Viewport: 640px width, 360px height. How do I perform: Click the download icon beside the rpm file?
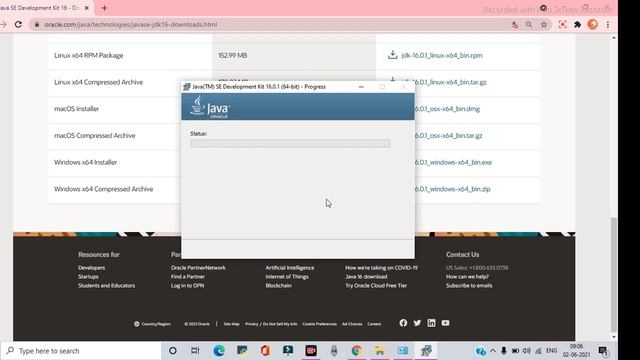[392, 55]
